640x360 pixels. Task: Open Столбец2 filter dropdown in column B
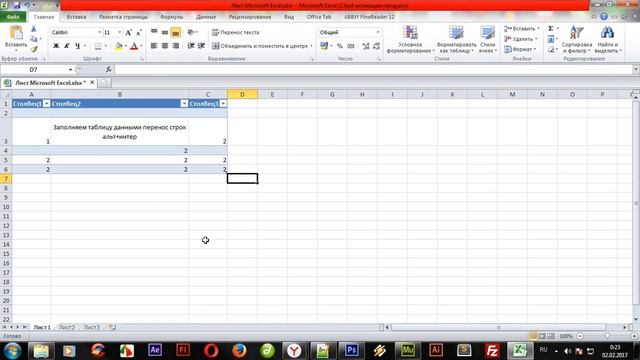pyautogui.click(x=184, y=104)
